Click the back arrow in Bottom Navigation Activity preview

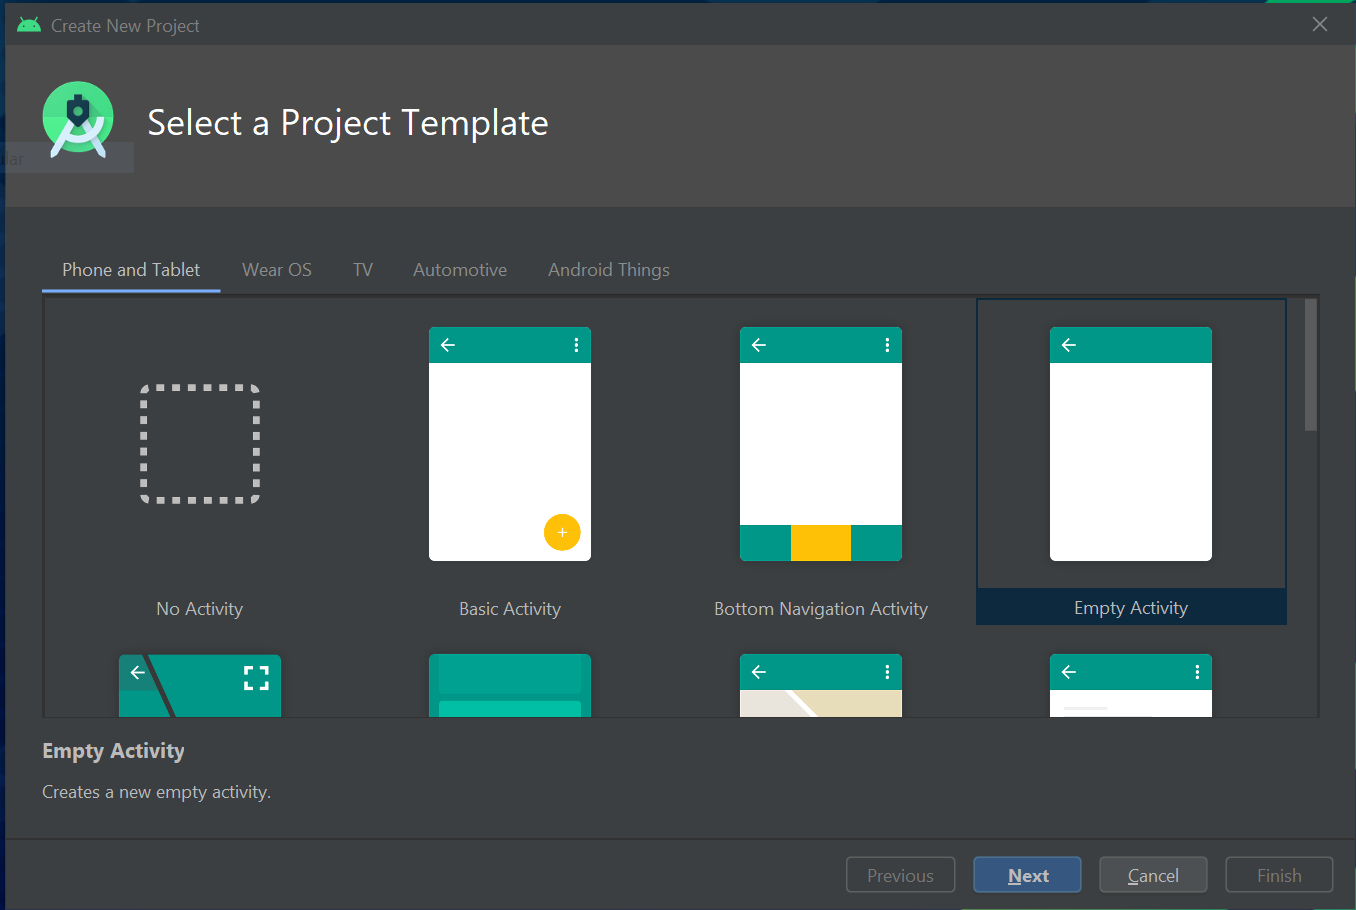[x=758, y=344]
